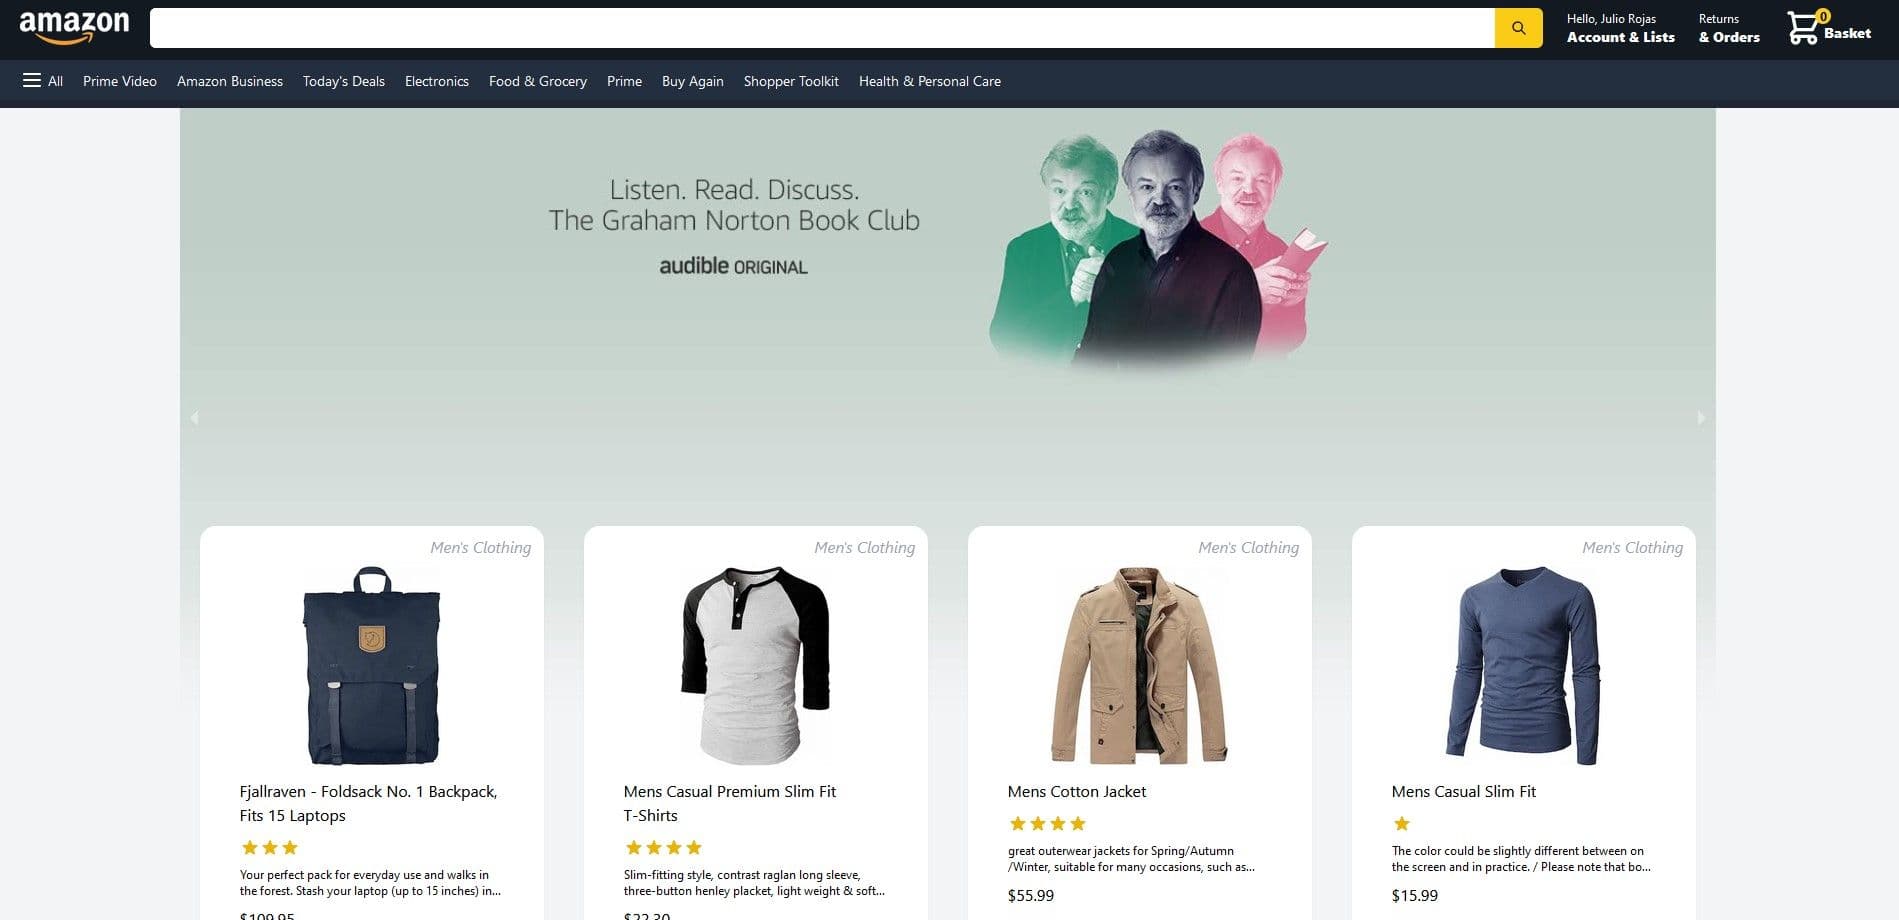Click the star rating on Mens Cotton Jacket
Image resolution: width=1899 pixels, height=920 pixels.
1046,823
